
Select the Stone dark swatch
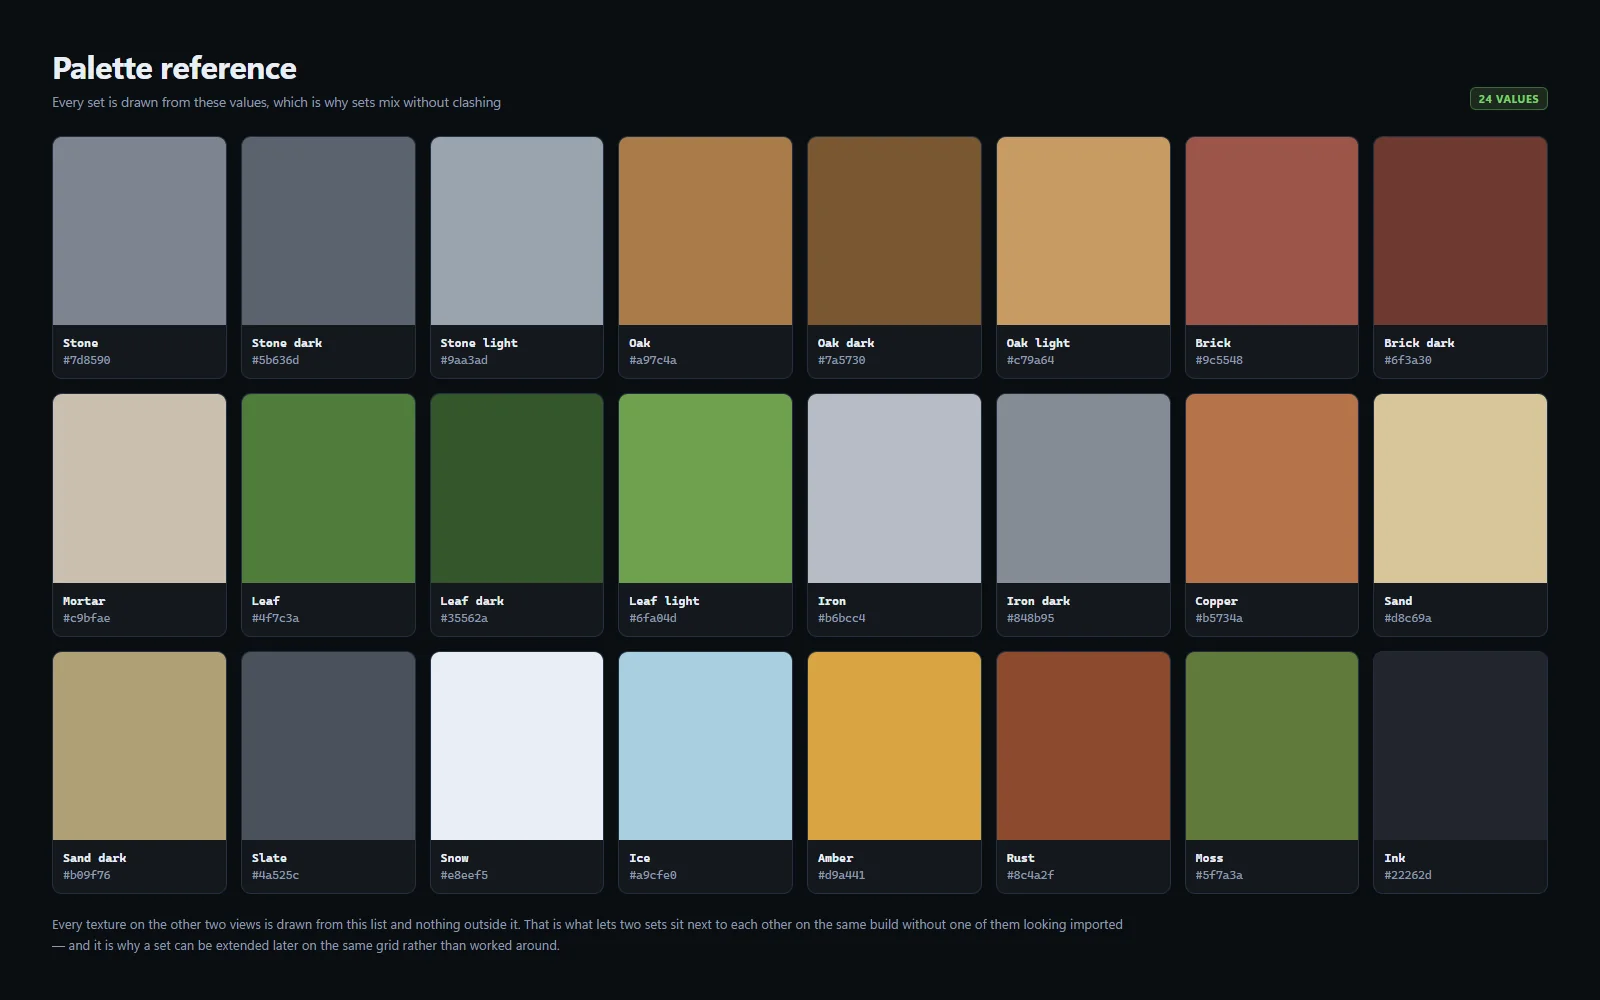(328, 231)
